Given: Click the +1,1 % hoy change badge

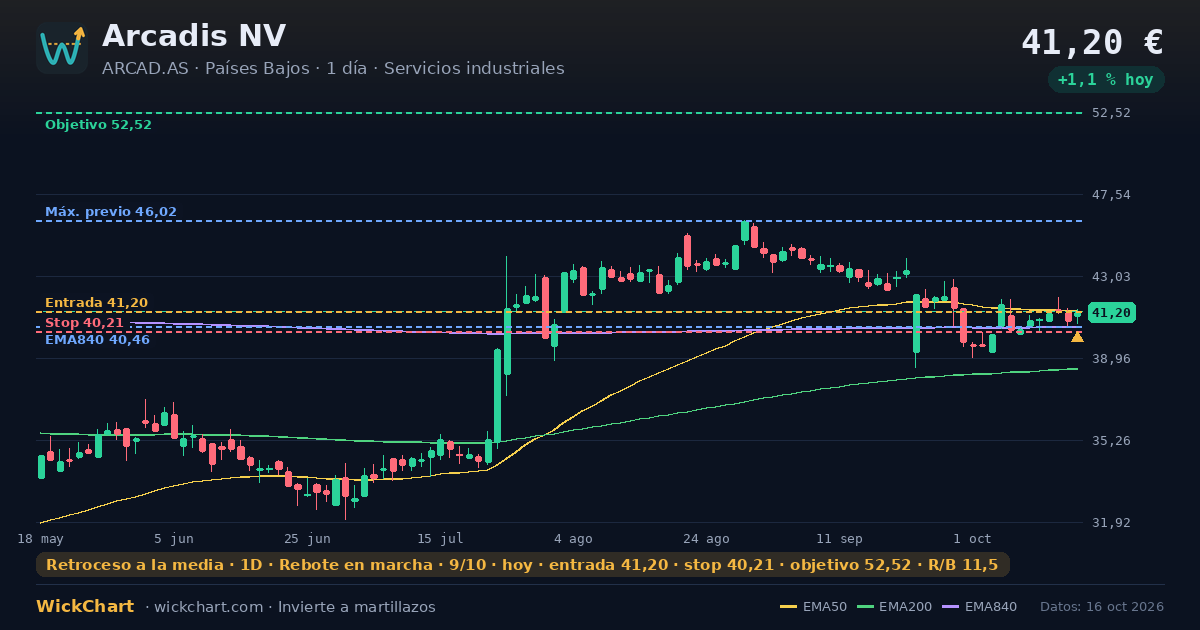Looking at the screenshot, I should click(1106, 79).
